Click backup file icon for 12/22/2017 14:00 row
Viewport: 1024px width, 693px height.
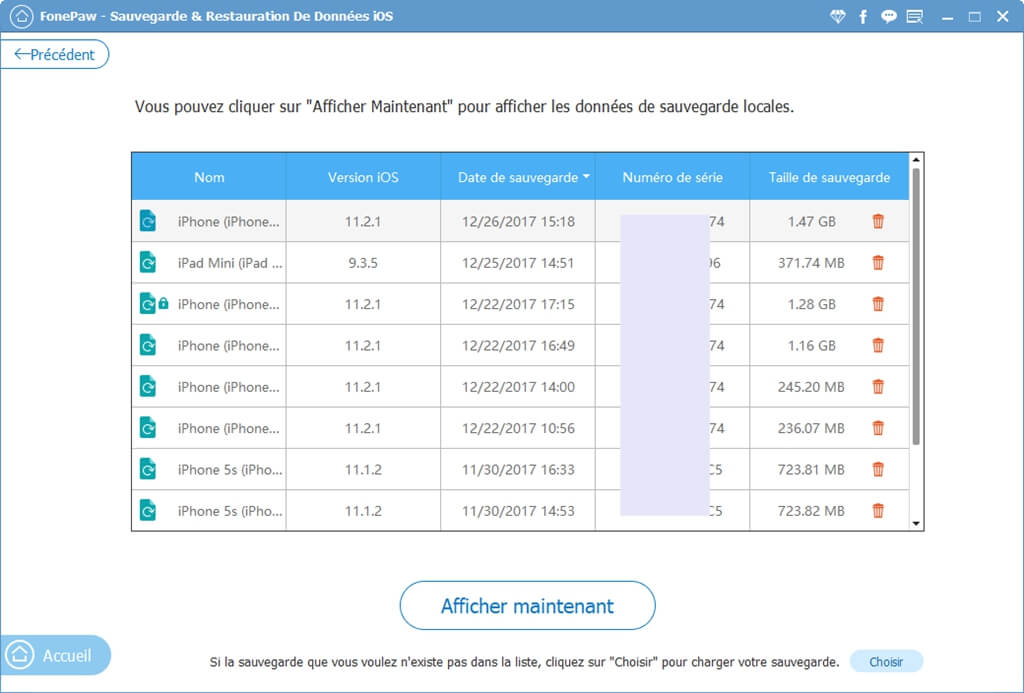tap(148, 387)
